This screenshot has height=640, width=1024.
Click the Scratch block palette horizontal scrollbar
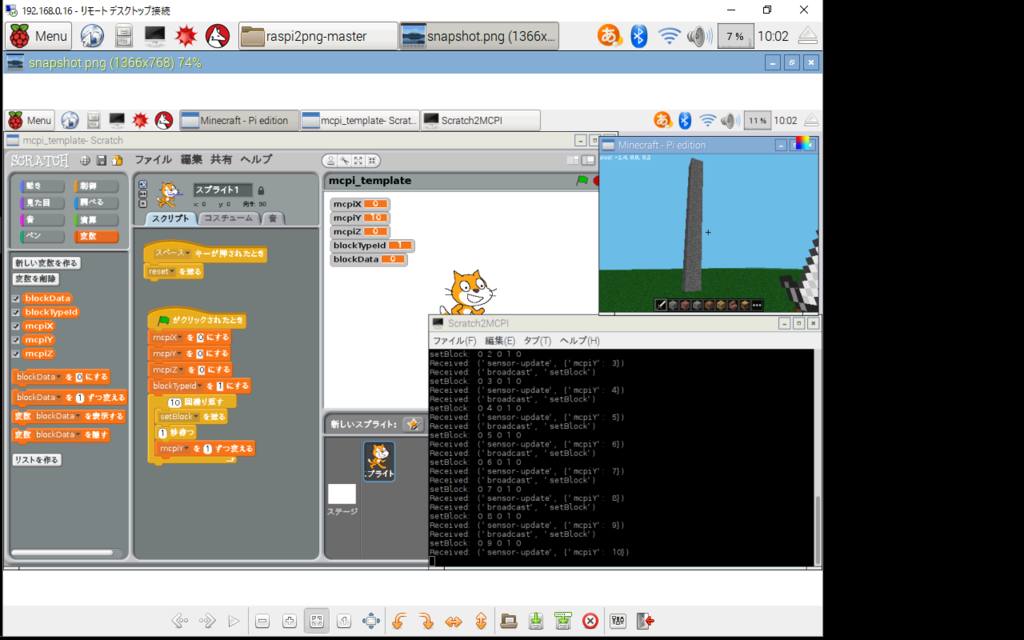pyautogui.click(x=63, y=552)
